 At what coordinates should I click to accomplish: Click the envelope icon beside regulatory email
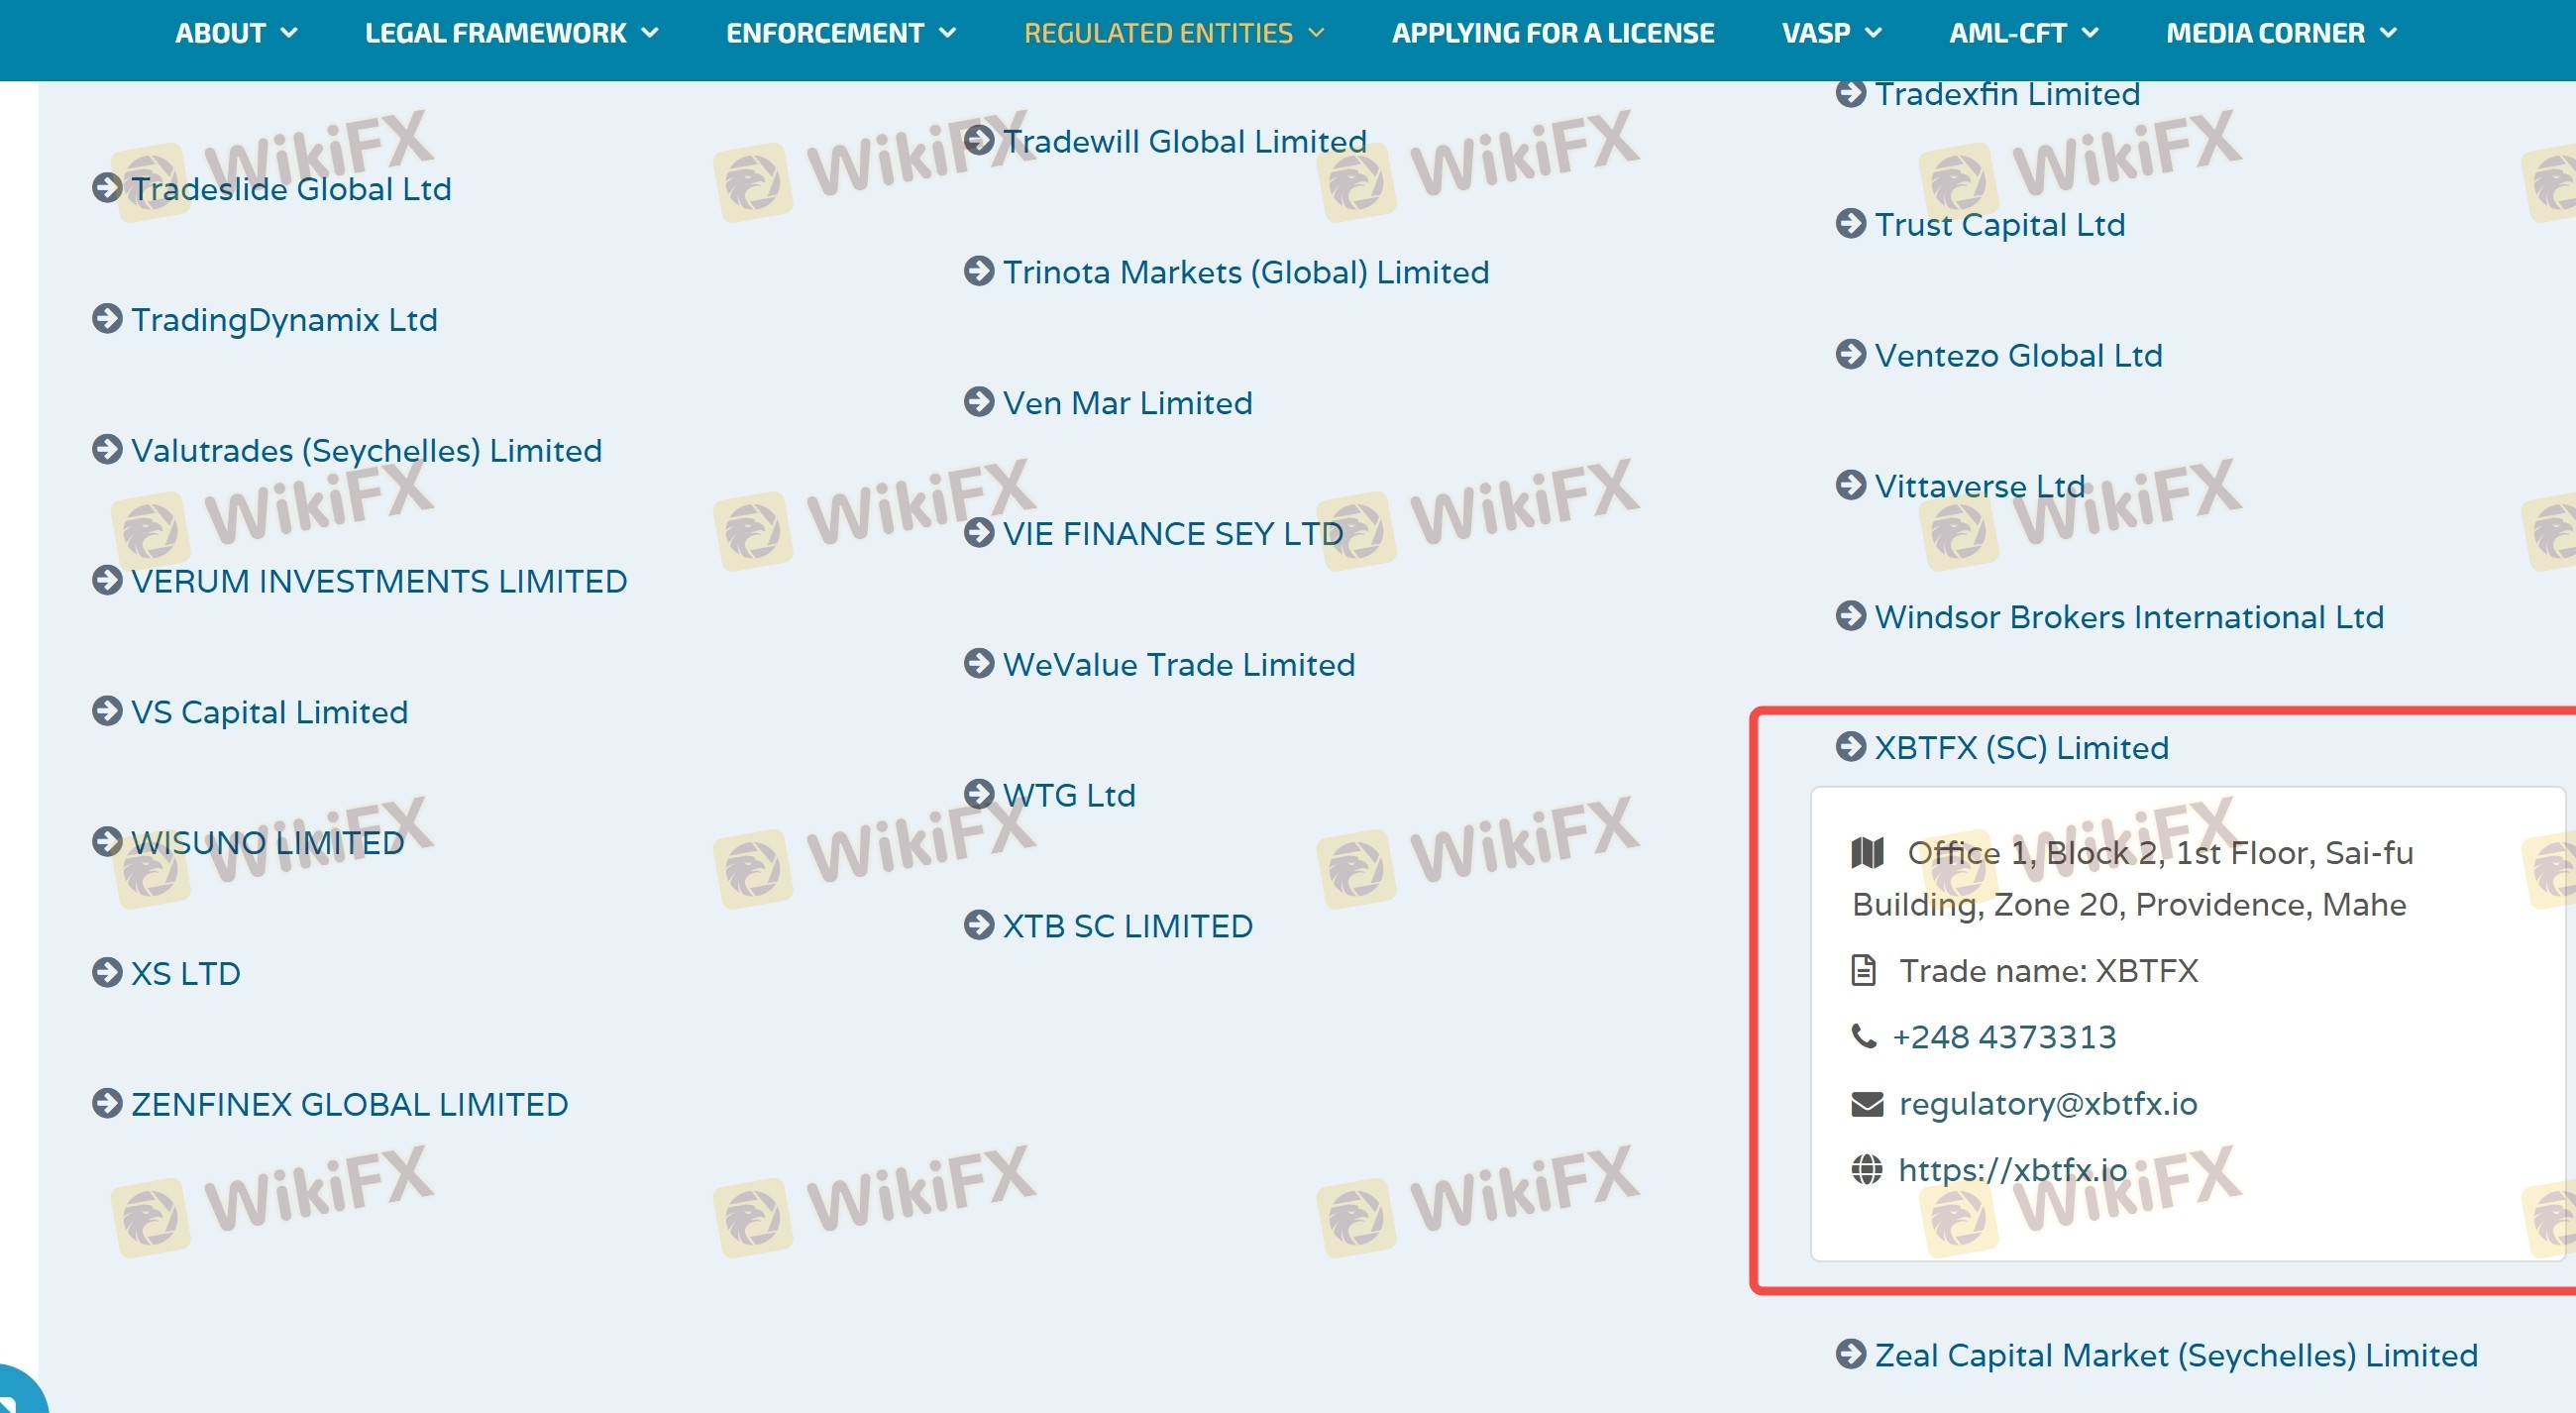(x=1866, y=1104)
